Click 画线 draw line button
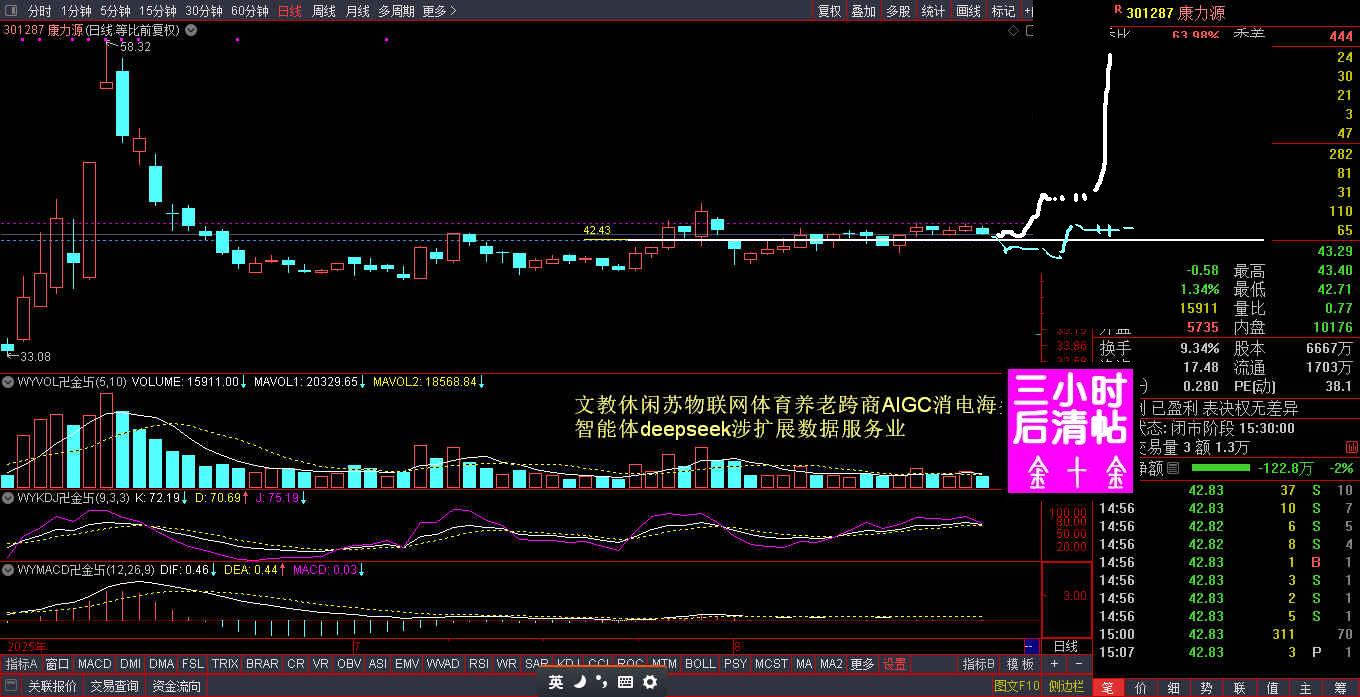Screen dimensions: 1360x697 968,11
